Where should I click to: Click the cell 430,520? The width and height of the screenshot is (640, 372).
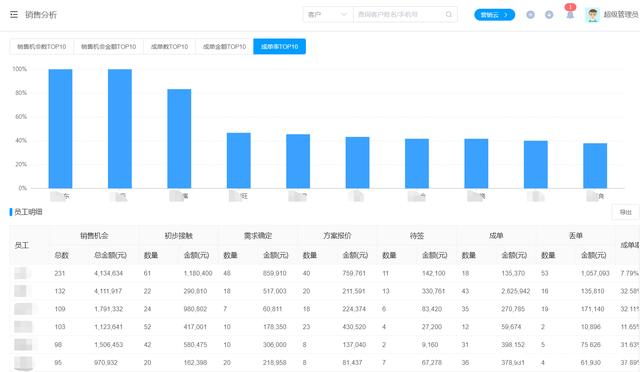point(354,327)
